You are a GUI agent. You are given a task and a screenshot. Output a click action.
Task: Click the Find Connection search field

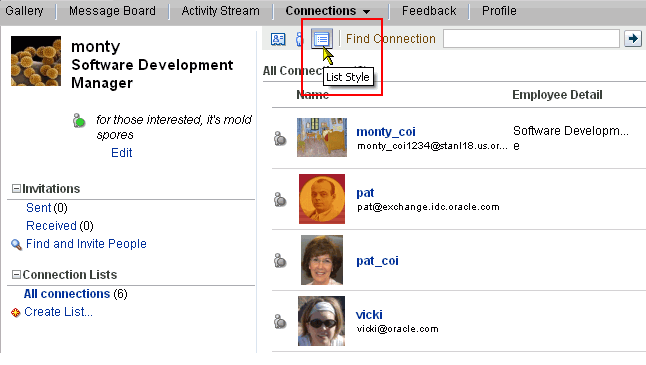point(531,39)
